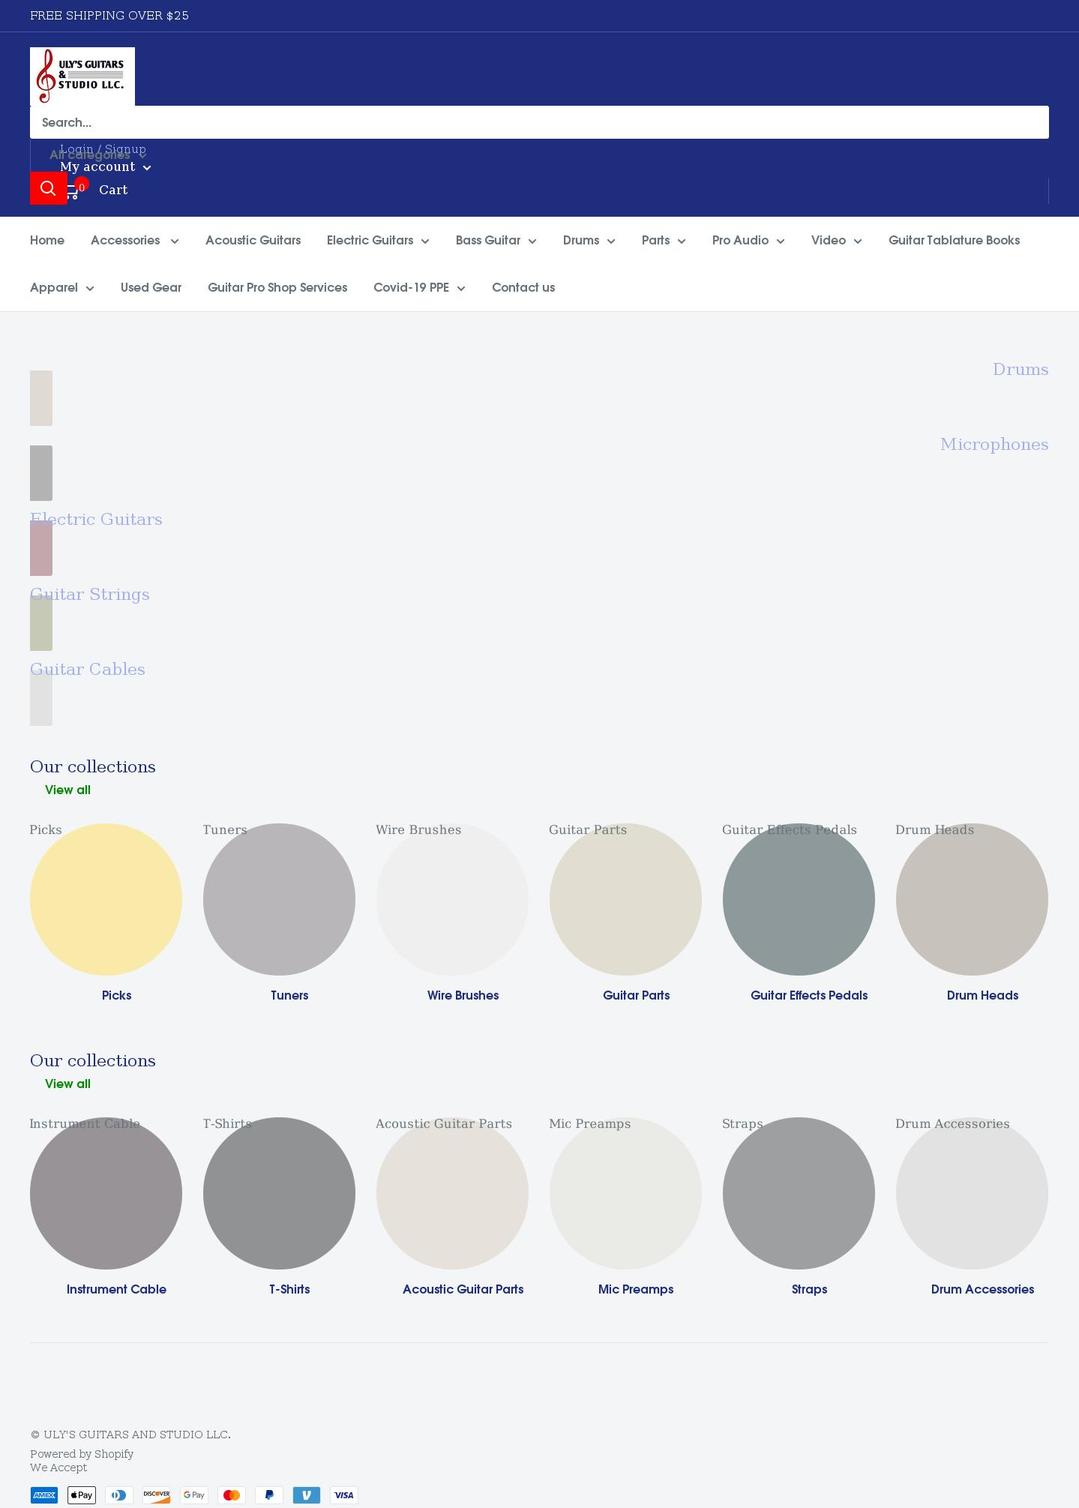This screenshot has height=1508, width=1079.
Task: Open Guitar Pro Shop Services page
Action: point(277,287)
